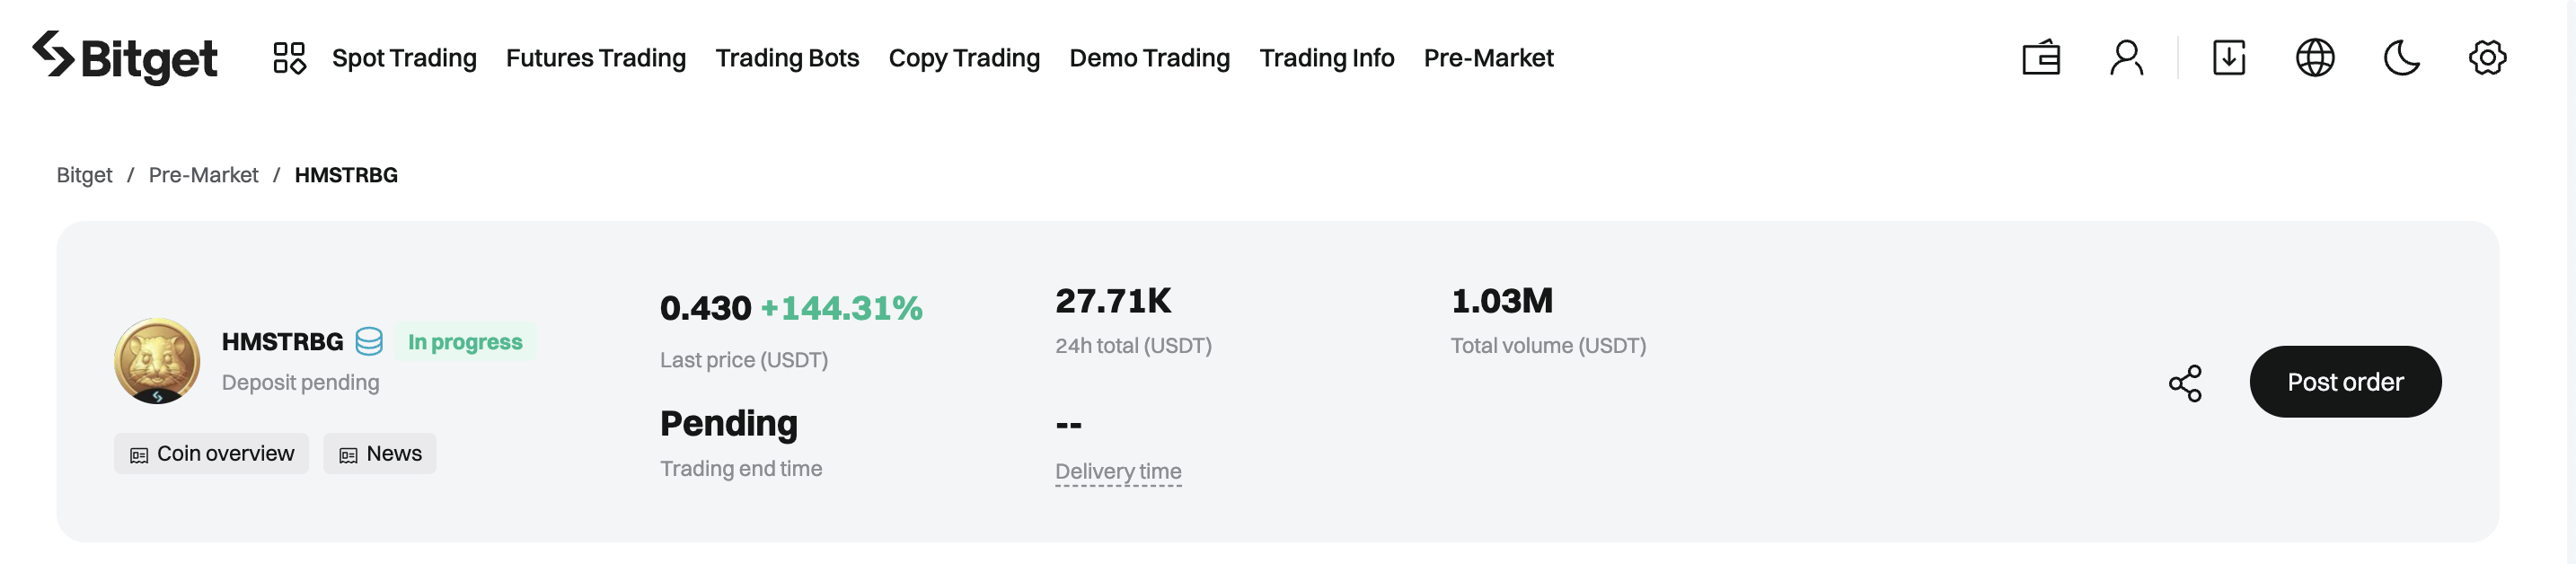The width and height of the screenshot is (2576, 564).
Task: Open the Spot Trading menu
Action: point(404,58)
